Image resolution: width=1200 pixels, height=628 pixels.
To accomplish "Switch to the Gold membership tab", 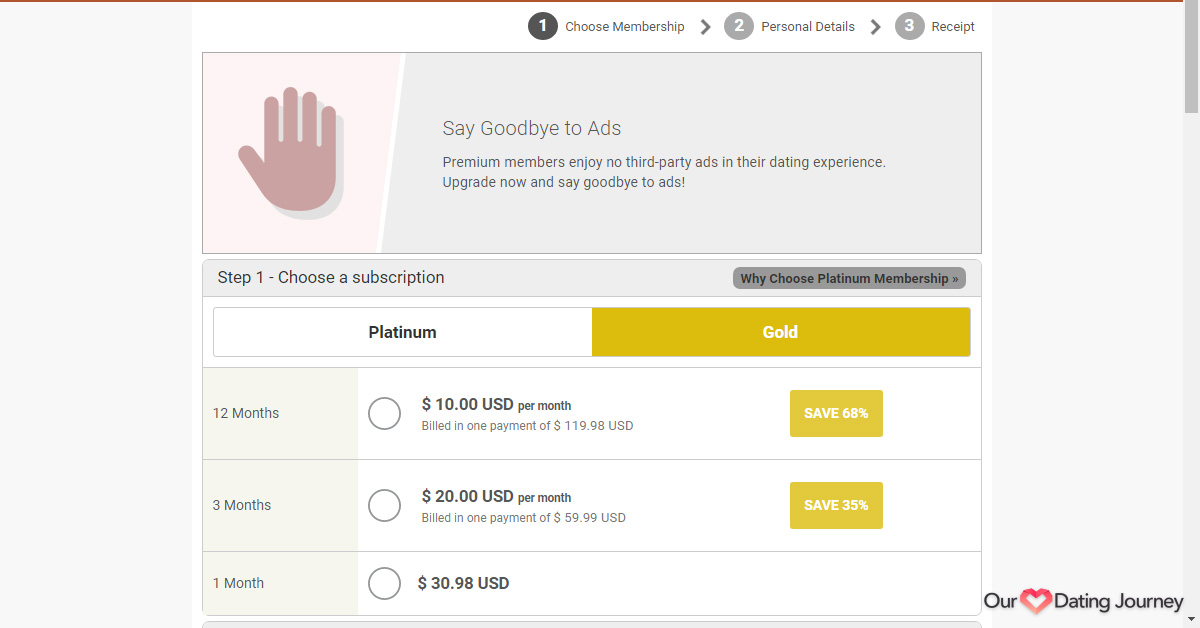I will point(781,332).
